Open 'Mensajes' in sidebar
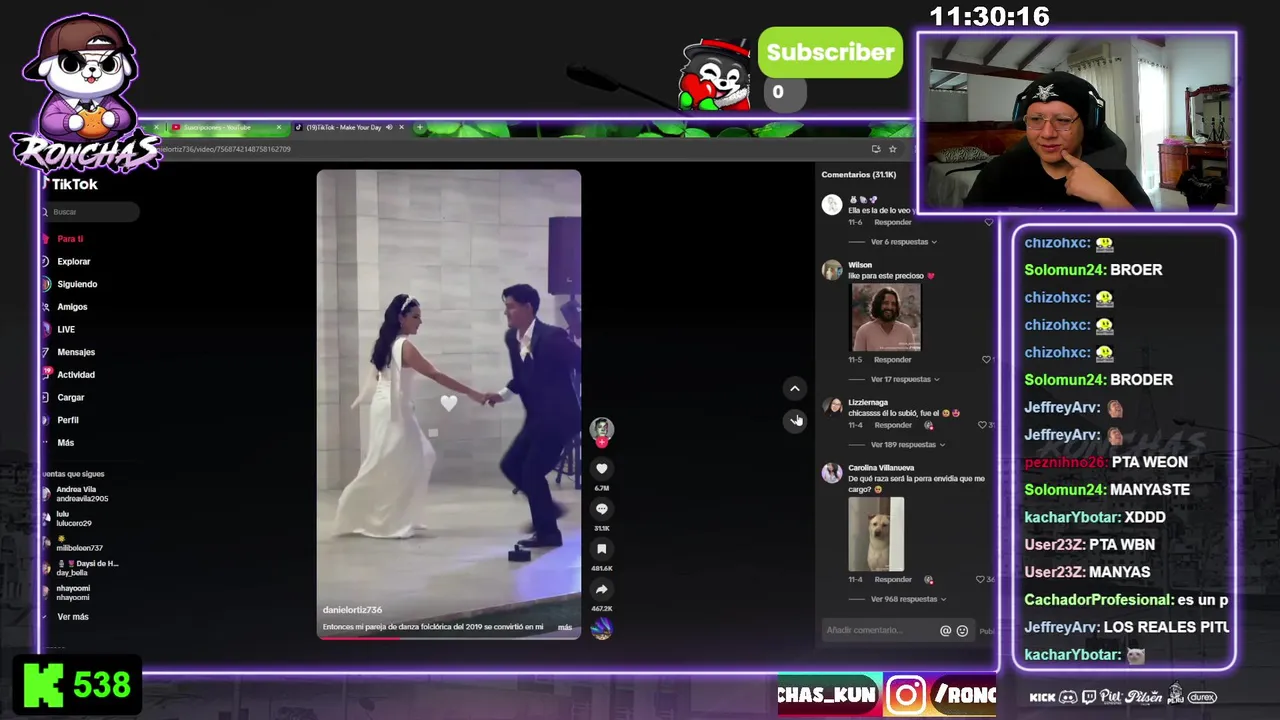Viewport: 1280px width, 720px height. tap(76, 352)
